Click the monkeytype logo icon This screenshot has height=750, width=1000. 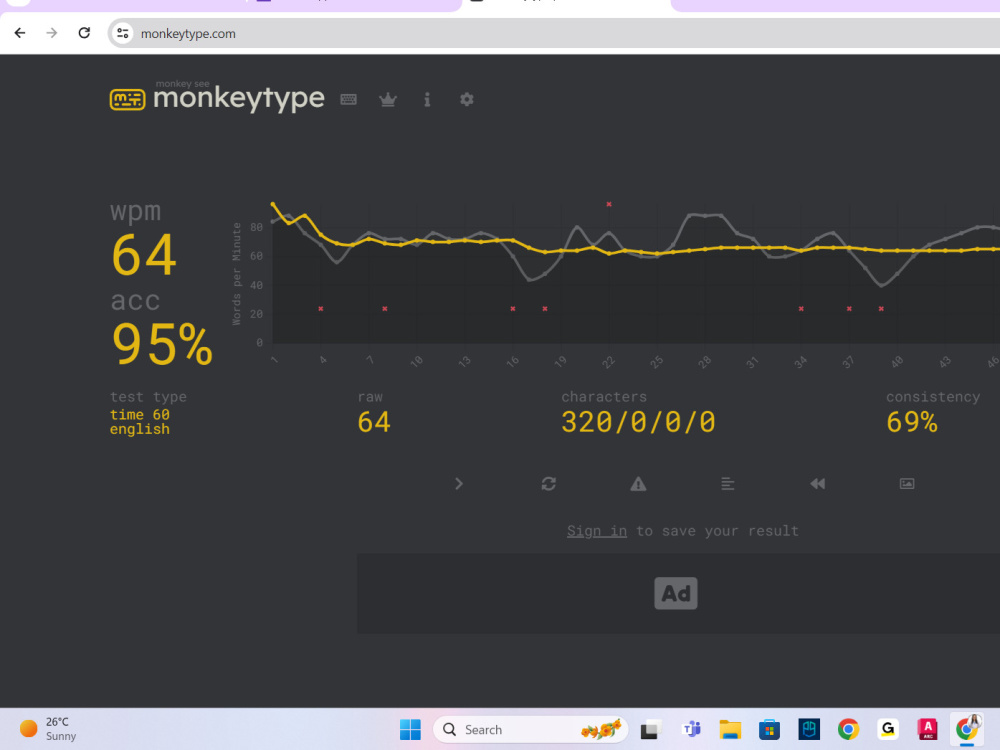pyautogui.click(x=128, y=99)
